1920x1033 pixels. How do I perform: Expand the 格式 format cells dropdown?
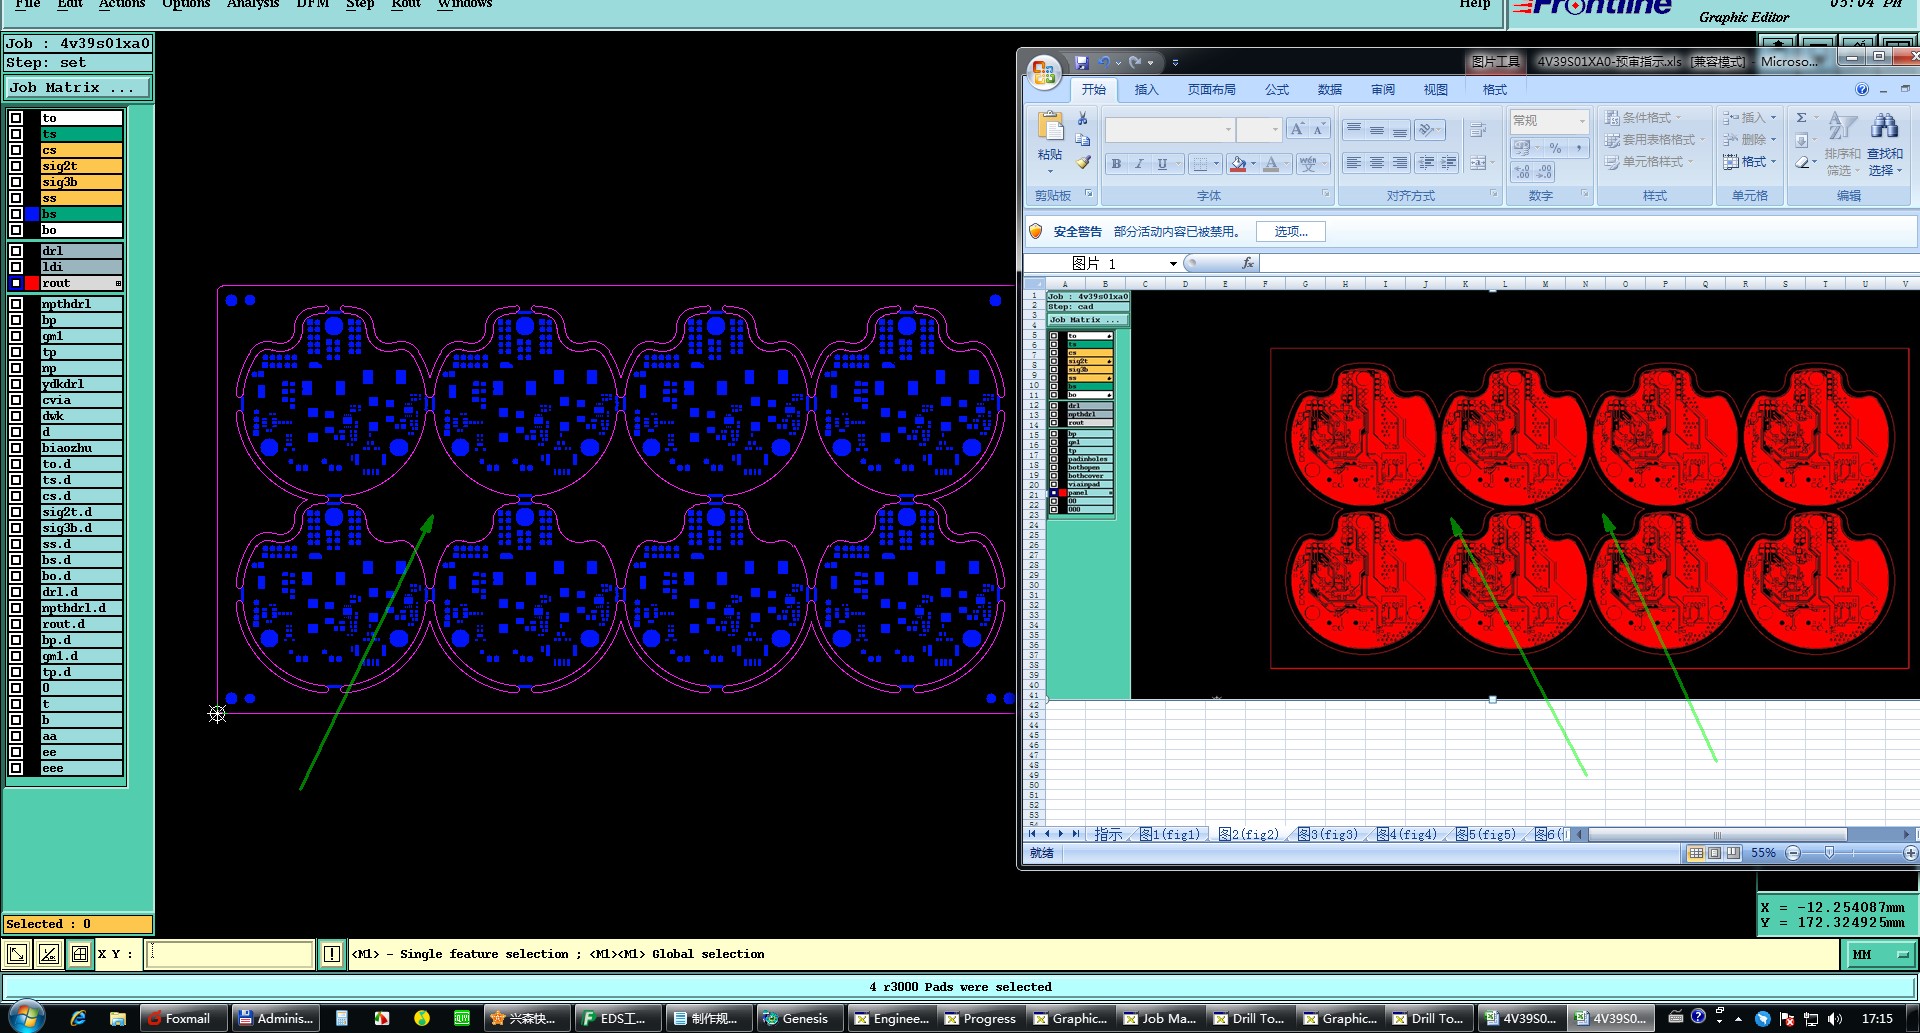[x=1749, y=162]
